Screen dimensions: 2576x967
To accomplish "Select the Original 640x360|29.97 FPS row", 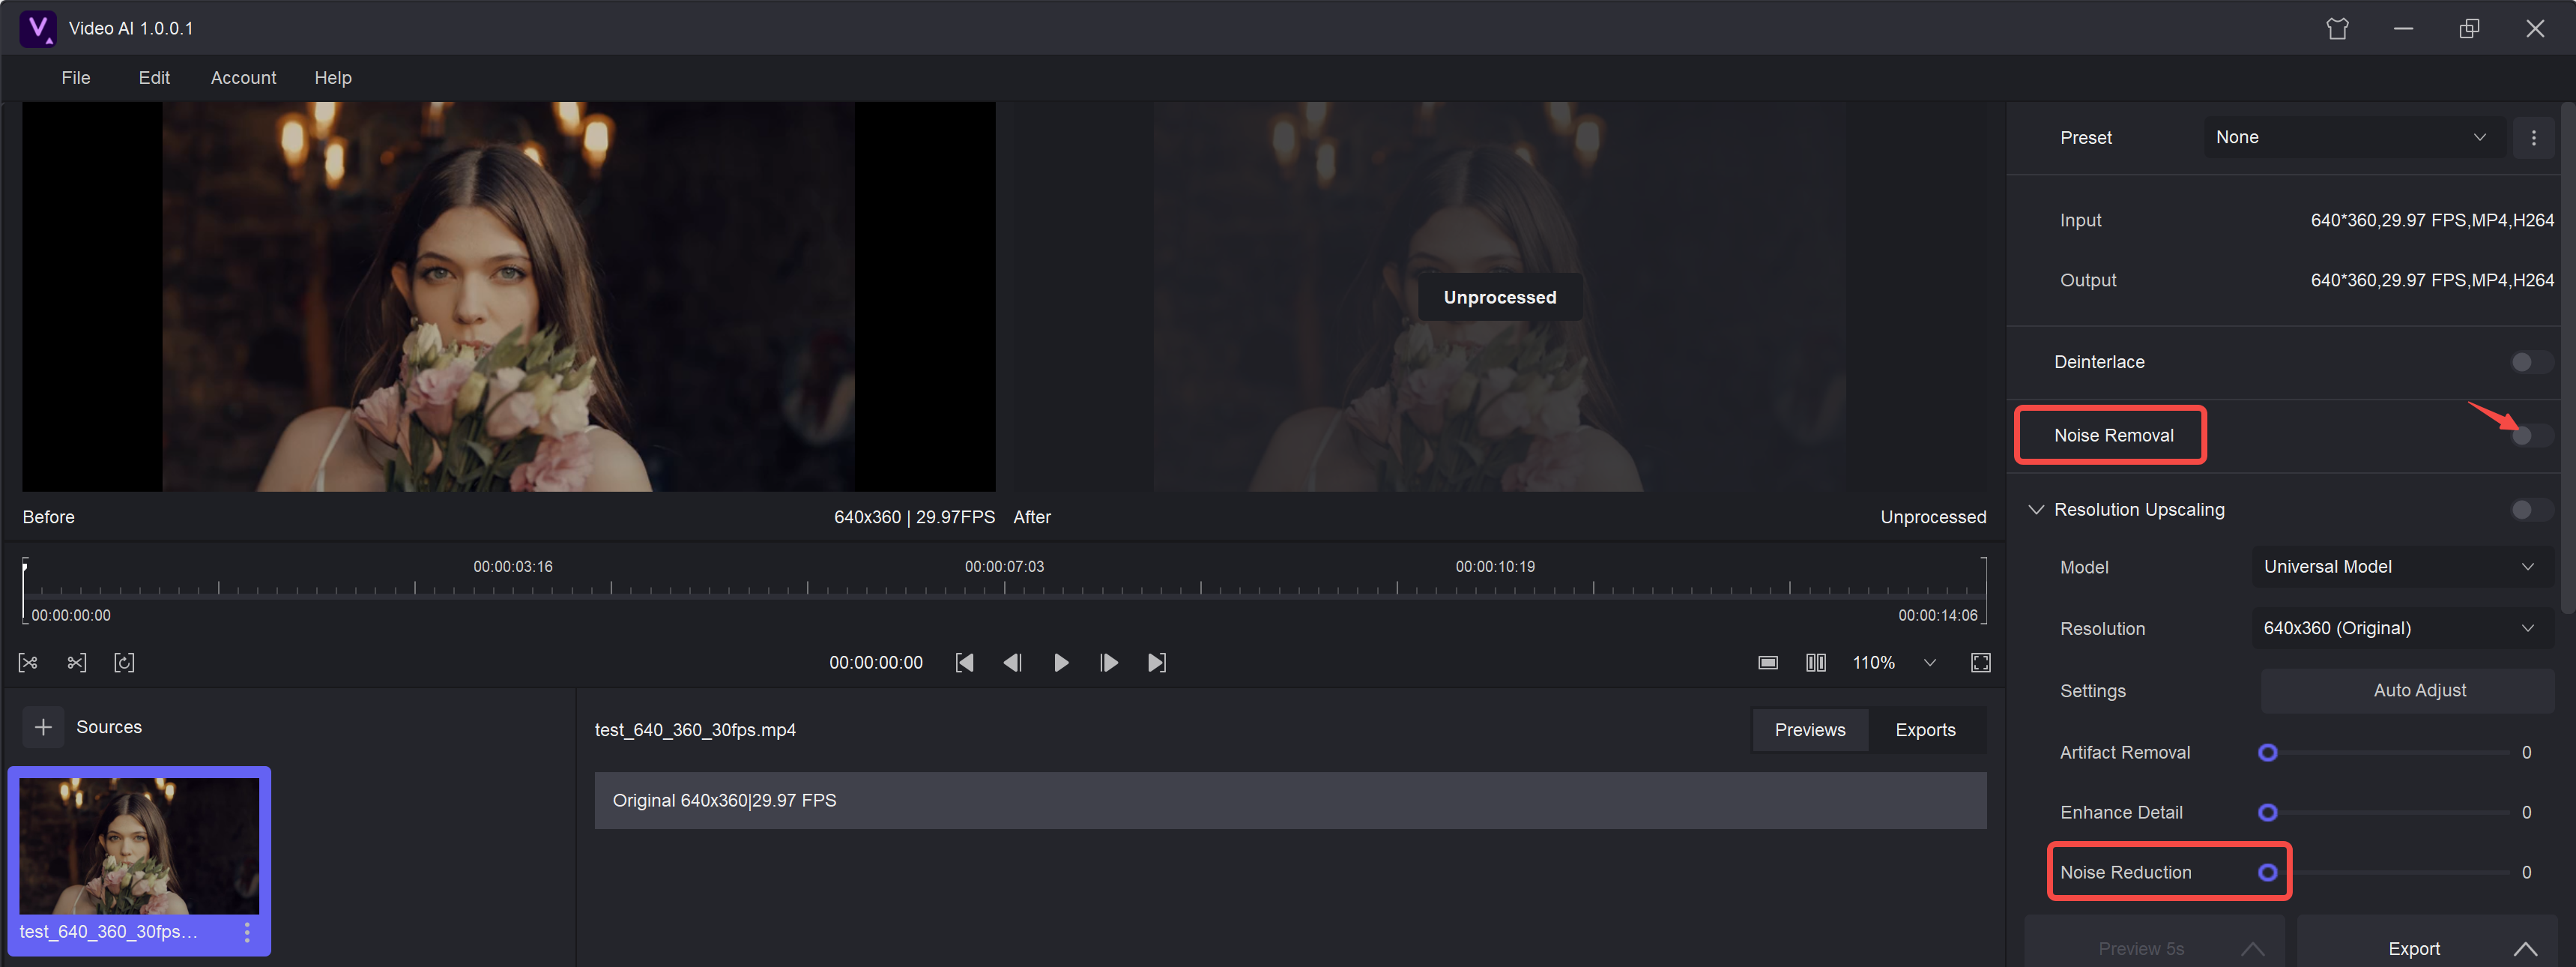I will tap(1290, 800).
